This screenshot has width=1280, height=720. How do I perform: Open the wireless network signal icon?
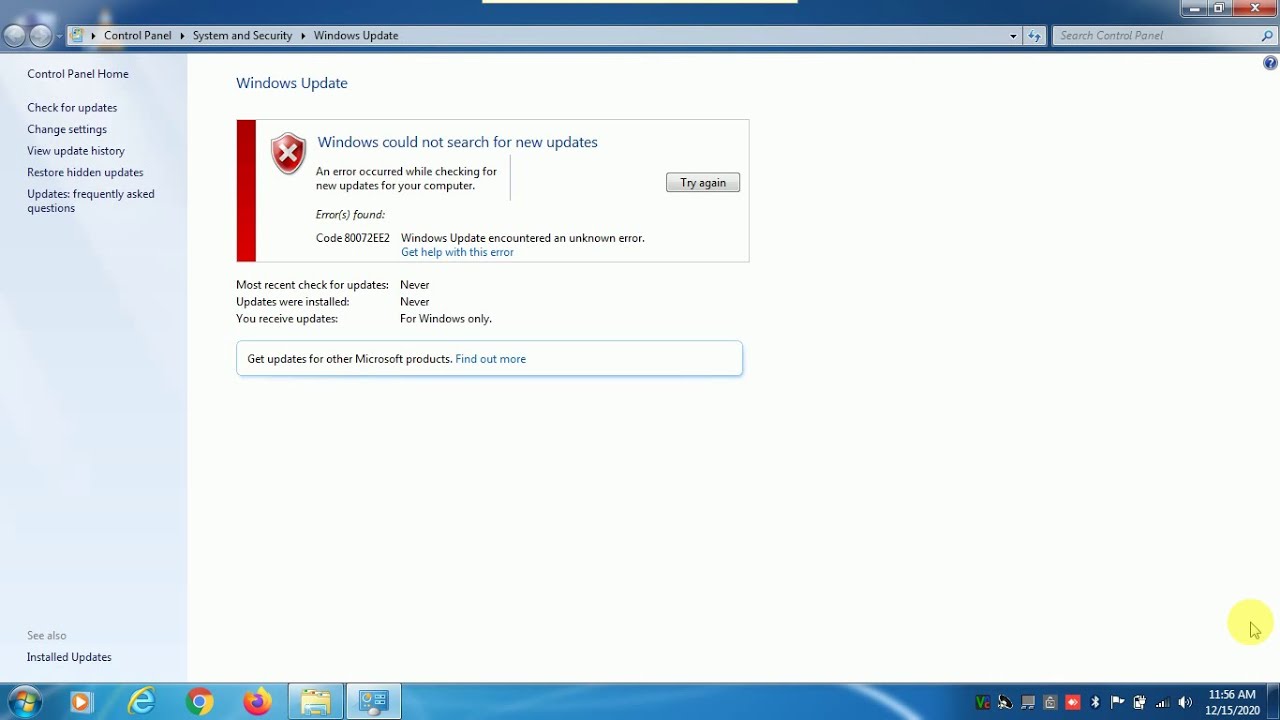[1162, 703]
